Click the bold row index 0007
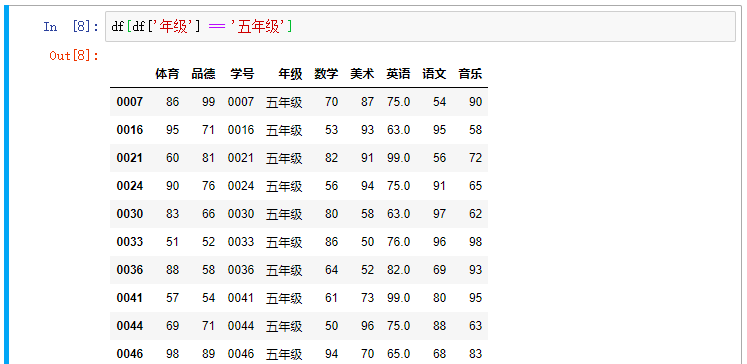Viewport: 747px width, 364px height. tap(130, 101)
